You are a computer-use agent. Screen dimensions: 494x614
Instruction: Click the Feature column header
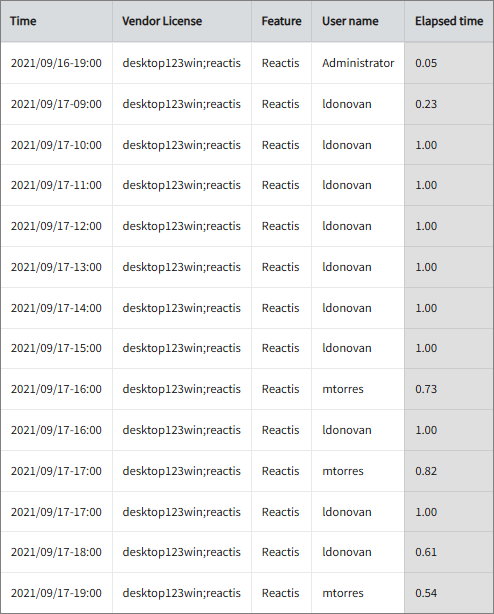[x=281, y=21]
